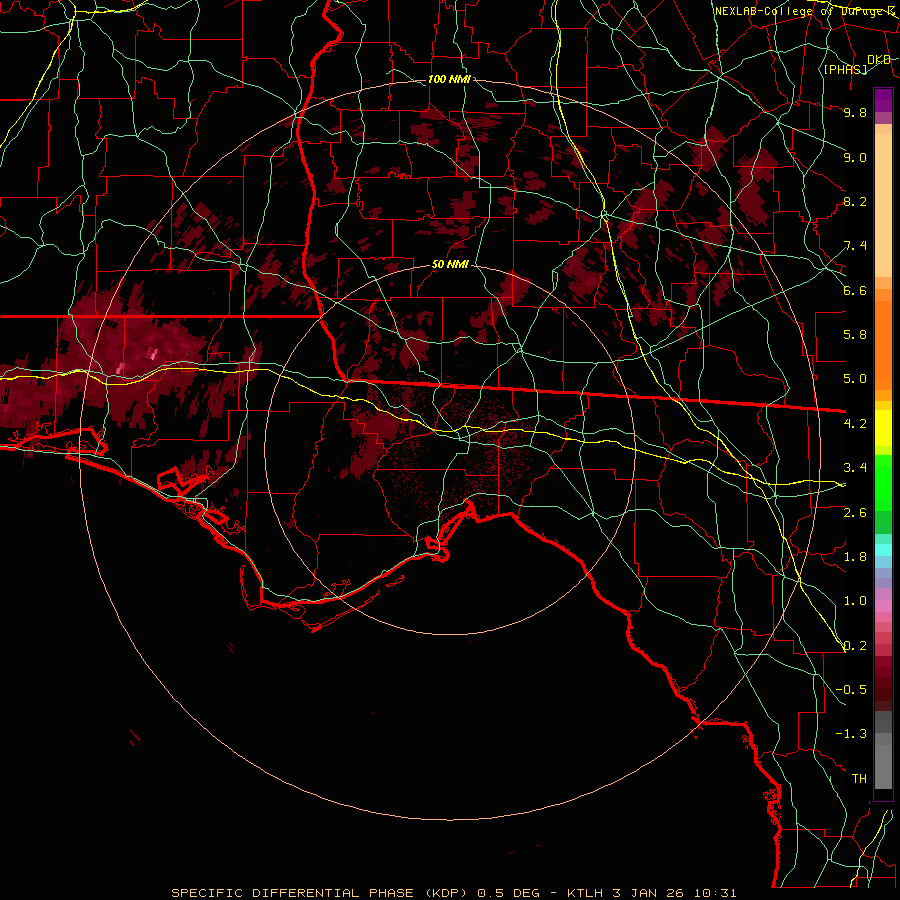The image size is (900, 900).
Task: Click the "9.0" scale value
Action: coord(855,157)
